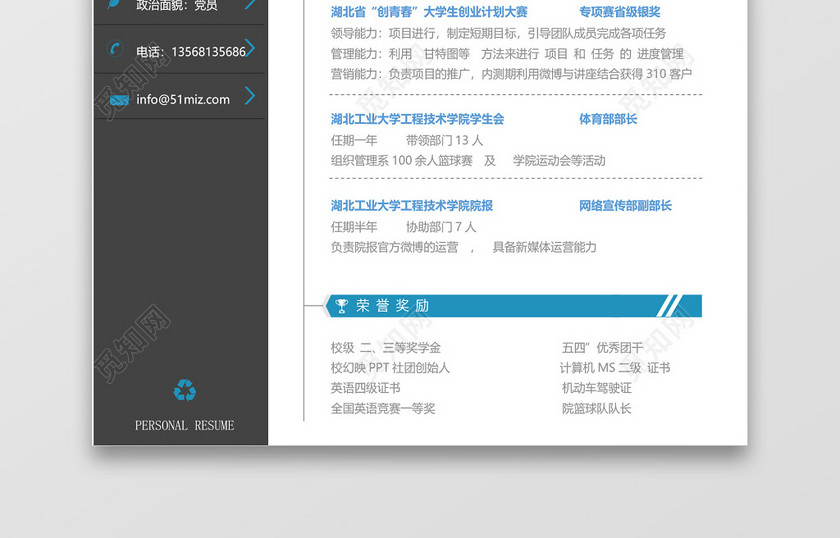Click the 荣誉奖励 section header bar
Viewport: 840px width, 538px height.
click(514, 306)
